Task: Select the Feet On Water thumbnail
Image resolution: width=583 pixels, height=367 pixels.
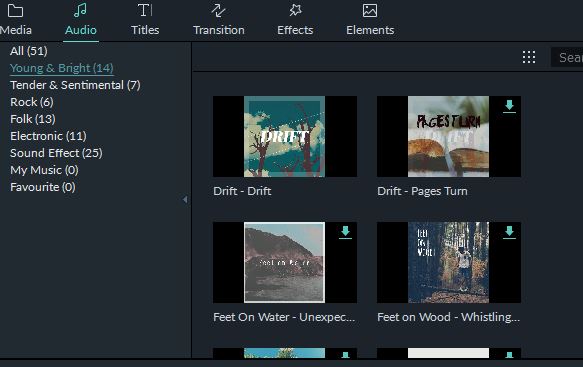Action: point(285,262)
